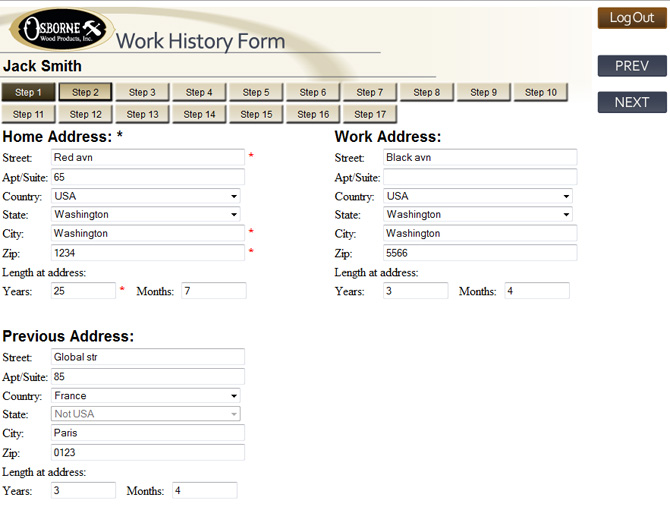This screenshot has width=670, height=510.
Task: Click the empty Work Address Apt/Suite field
Action: click(x=480, y=177)
